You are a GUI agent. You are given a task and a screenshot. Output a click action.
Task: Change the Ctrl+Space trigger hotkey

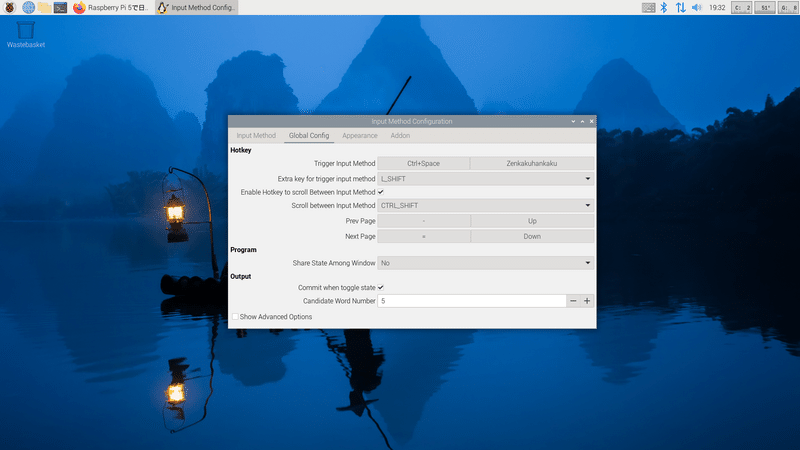[423, 163]
